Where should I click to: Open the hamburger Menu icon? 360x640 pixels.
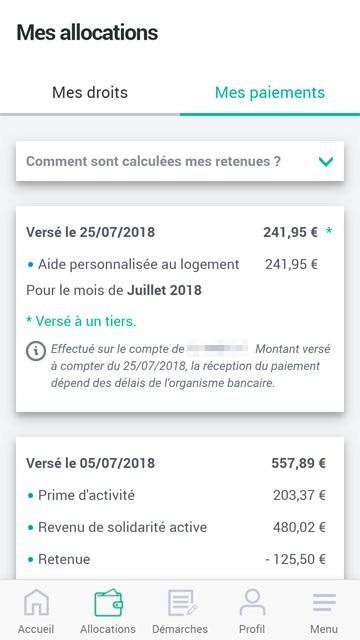(x=324, y=603)
